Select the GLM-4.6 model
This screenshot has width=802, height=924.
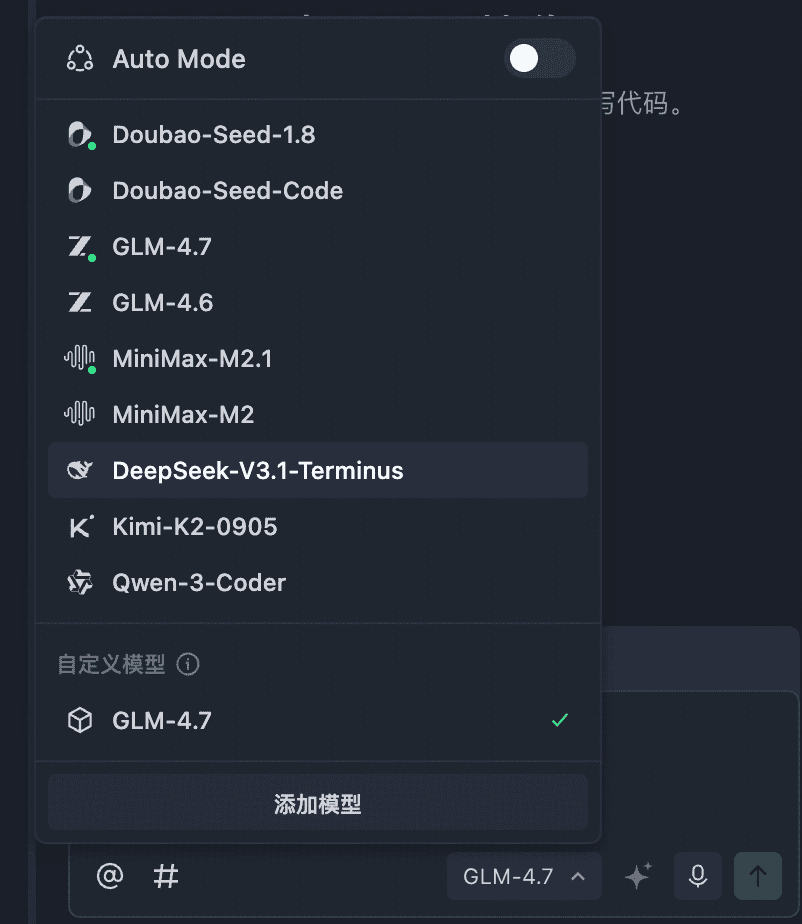tap(162, 302)
